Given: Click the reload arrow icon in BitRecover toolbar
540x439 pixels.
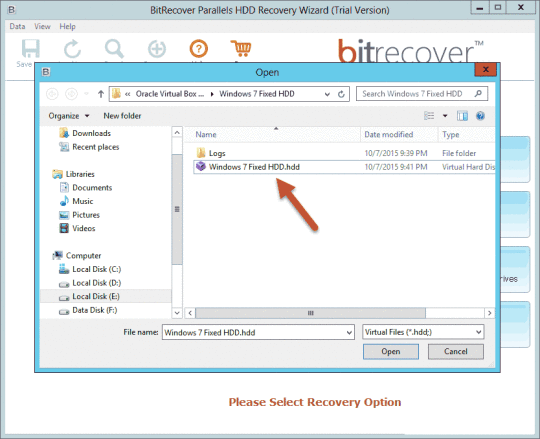Looking at the screenshot, I should (x=73, y=49).
